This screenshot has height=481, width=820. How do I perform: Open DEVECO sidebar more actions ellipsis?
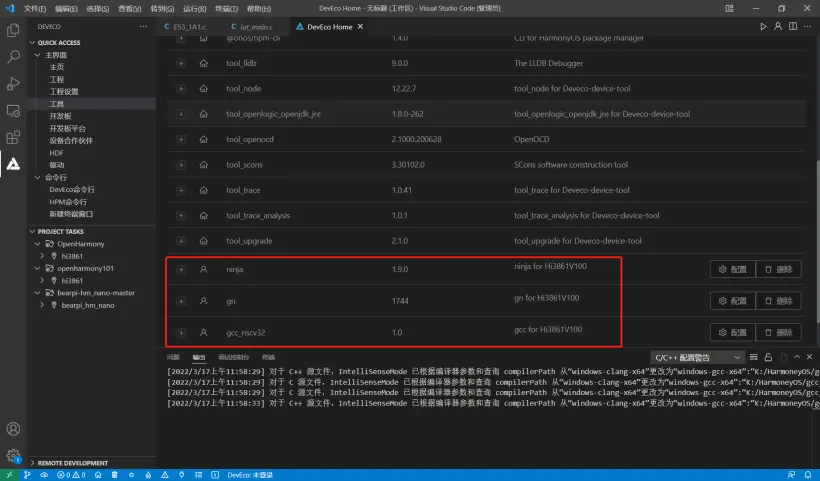point(143,27)
